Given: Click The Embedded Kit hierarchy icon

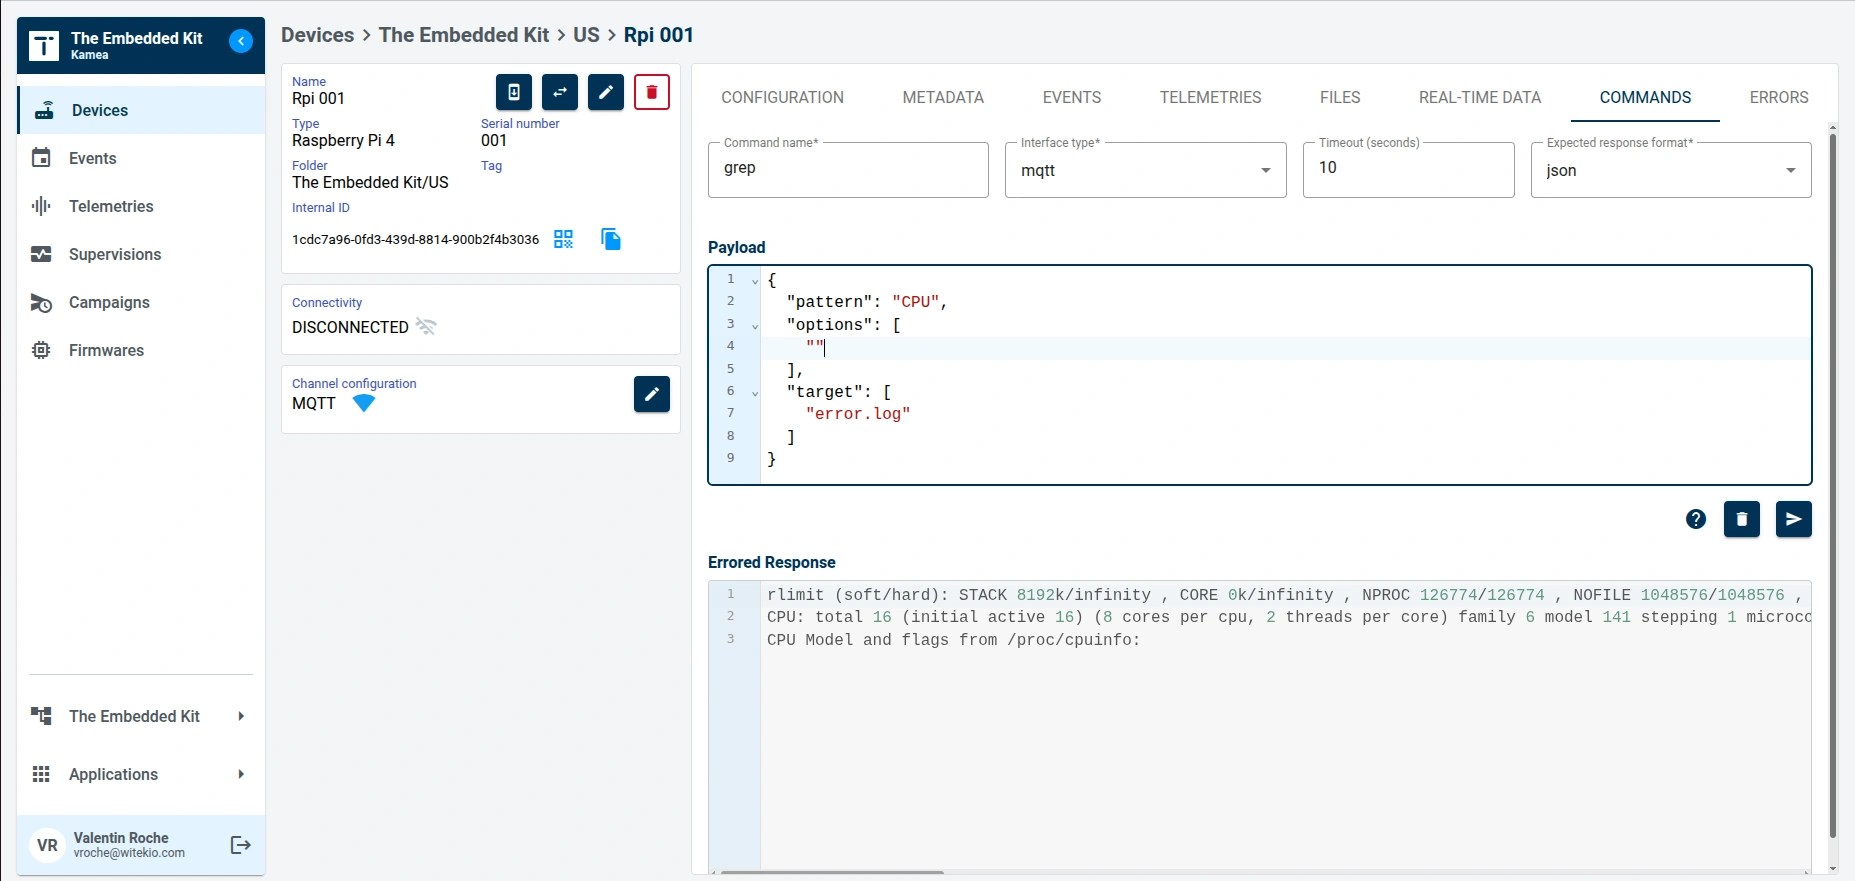Looking at the screenshot, I should (41, 716).
